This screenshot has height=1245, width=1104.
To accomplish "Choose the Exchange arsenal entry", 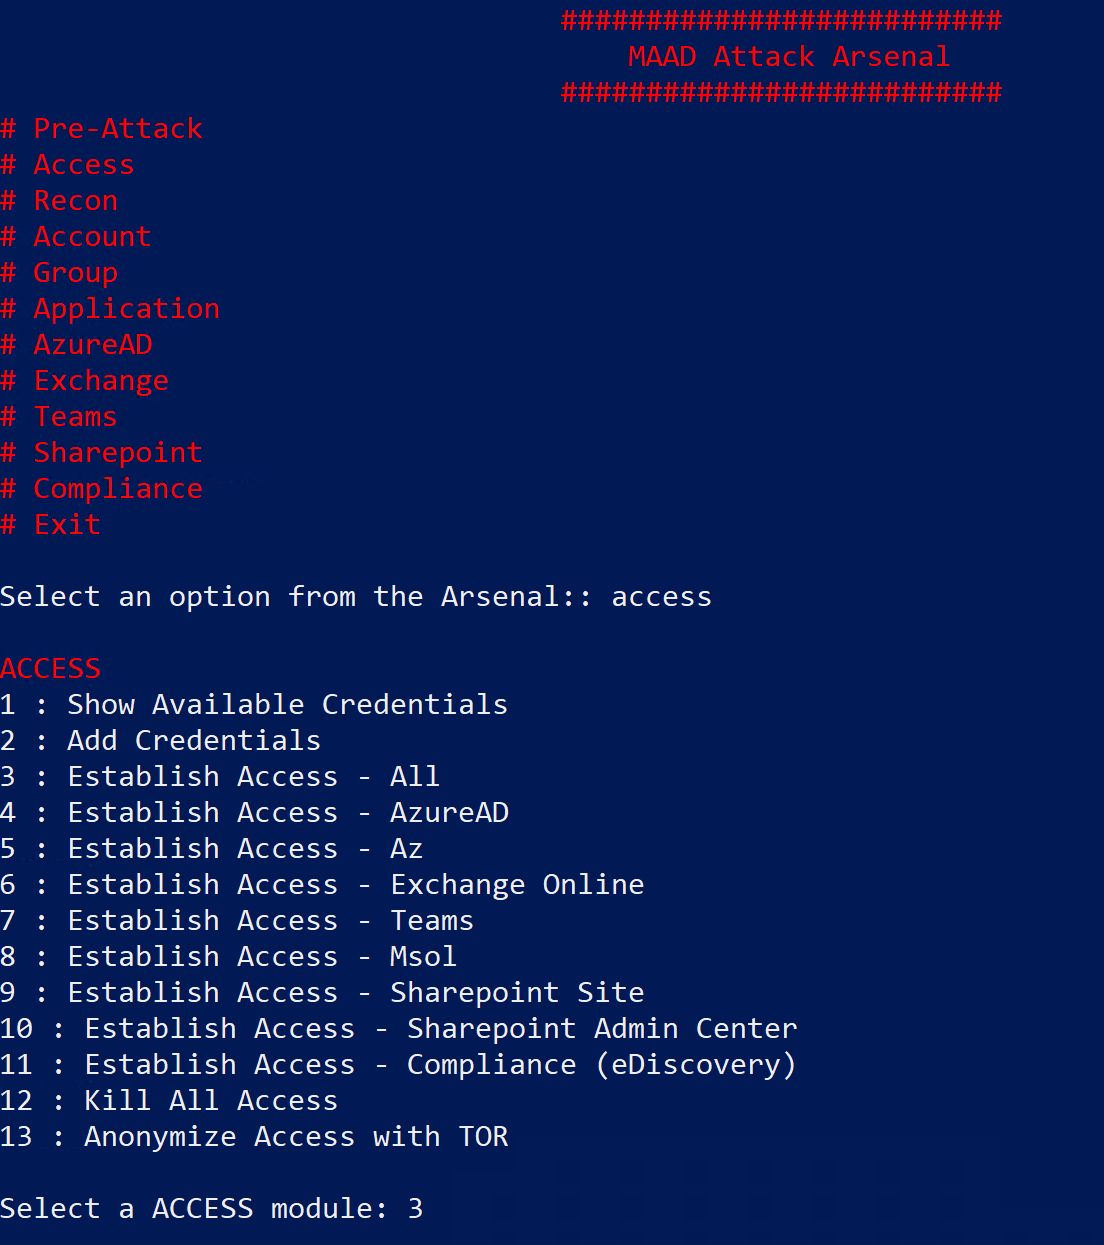I will 100,381.
